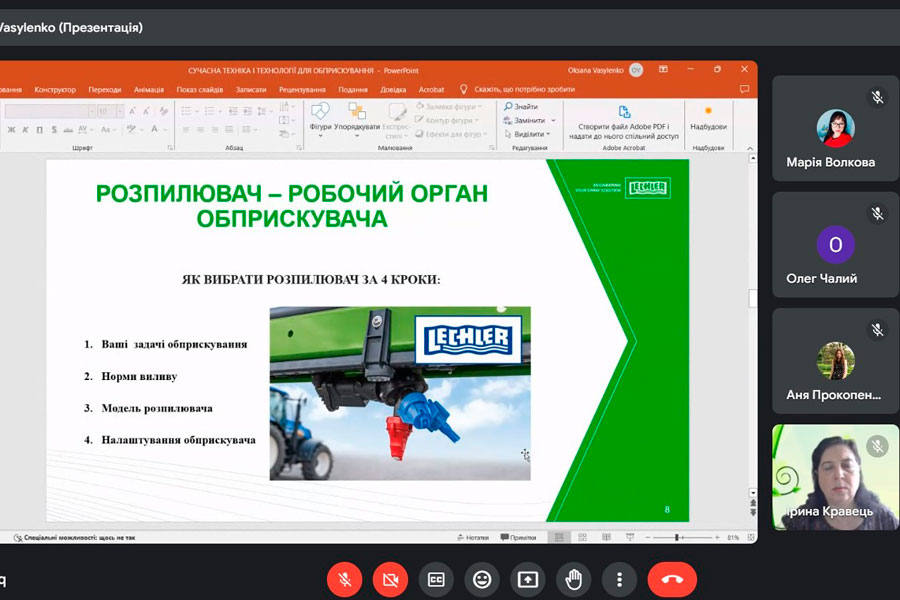The height and width of the screenshot is (600, 900).
Task: Click the present screen icon
Action: coord(528,579)
